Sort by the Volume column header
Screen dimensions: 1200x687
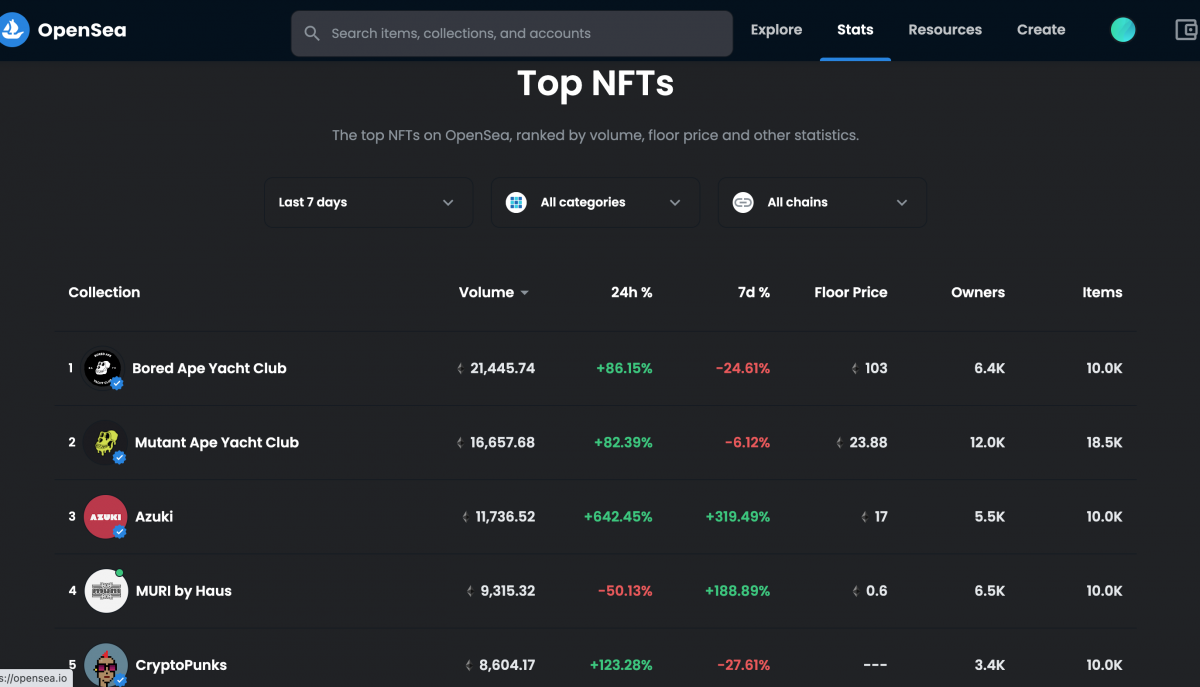(486, 293)
